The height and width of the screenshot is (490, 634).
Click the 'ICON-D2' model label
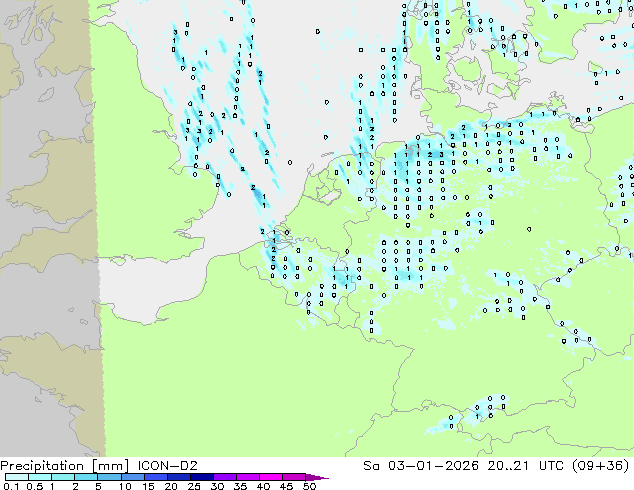(x=167, y=466)
